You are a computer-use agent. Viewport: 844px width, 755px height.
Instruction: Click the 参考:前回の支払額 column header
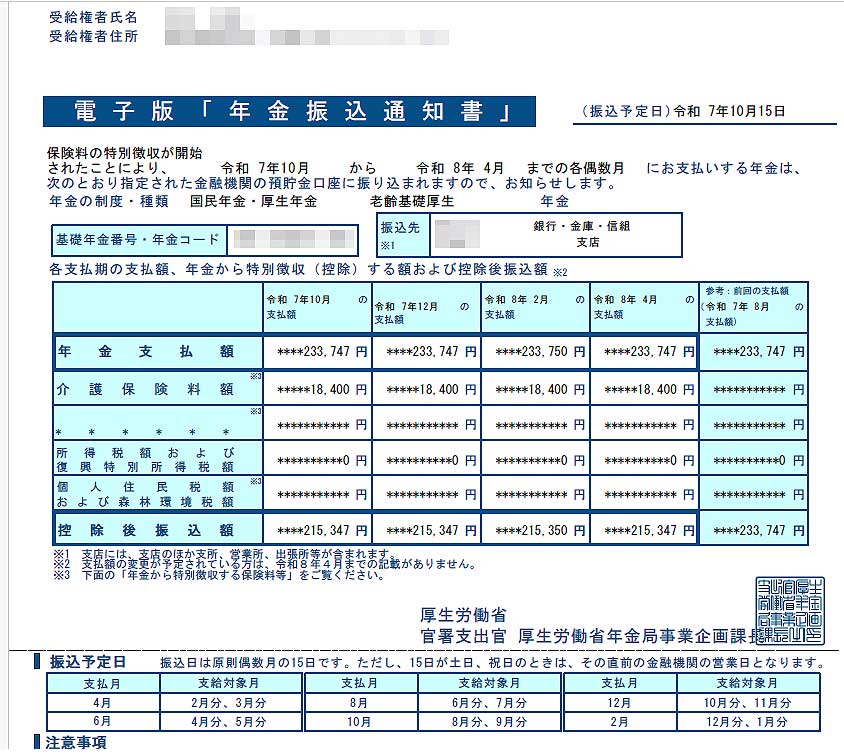coord(753,306)
